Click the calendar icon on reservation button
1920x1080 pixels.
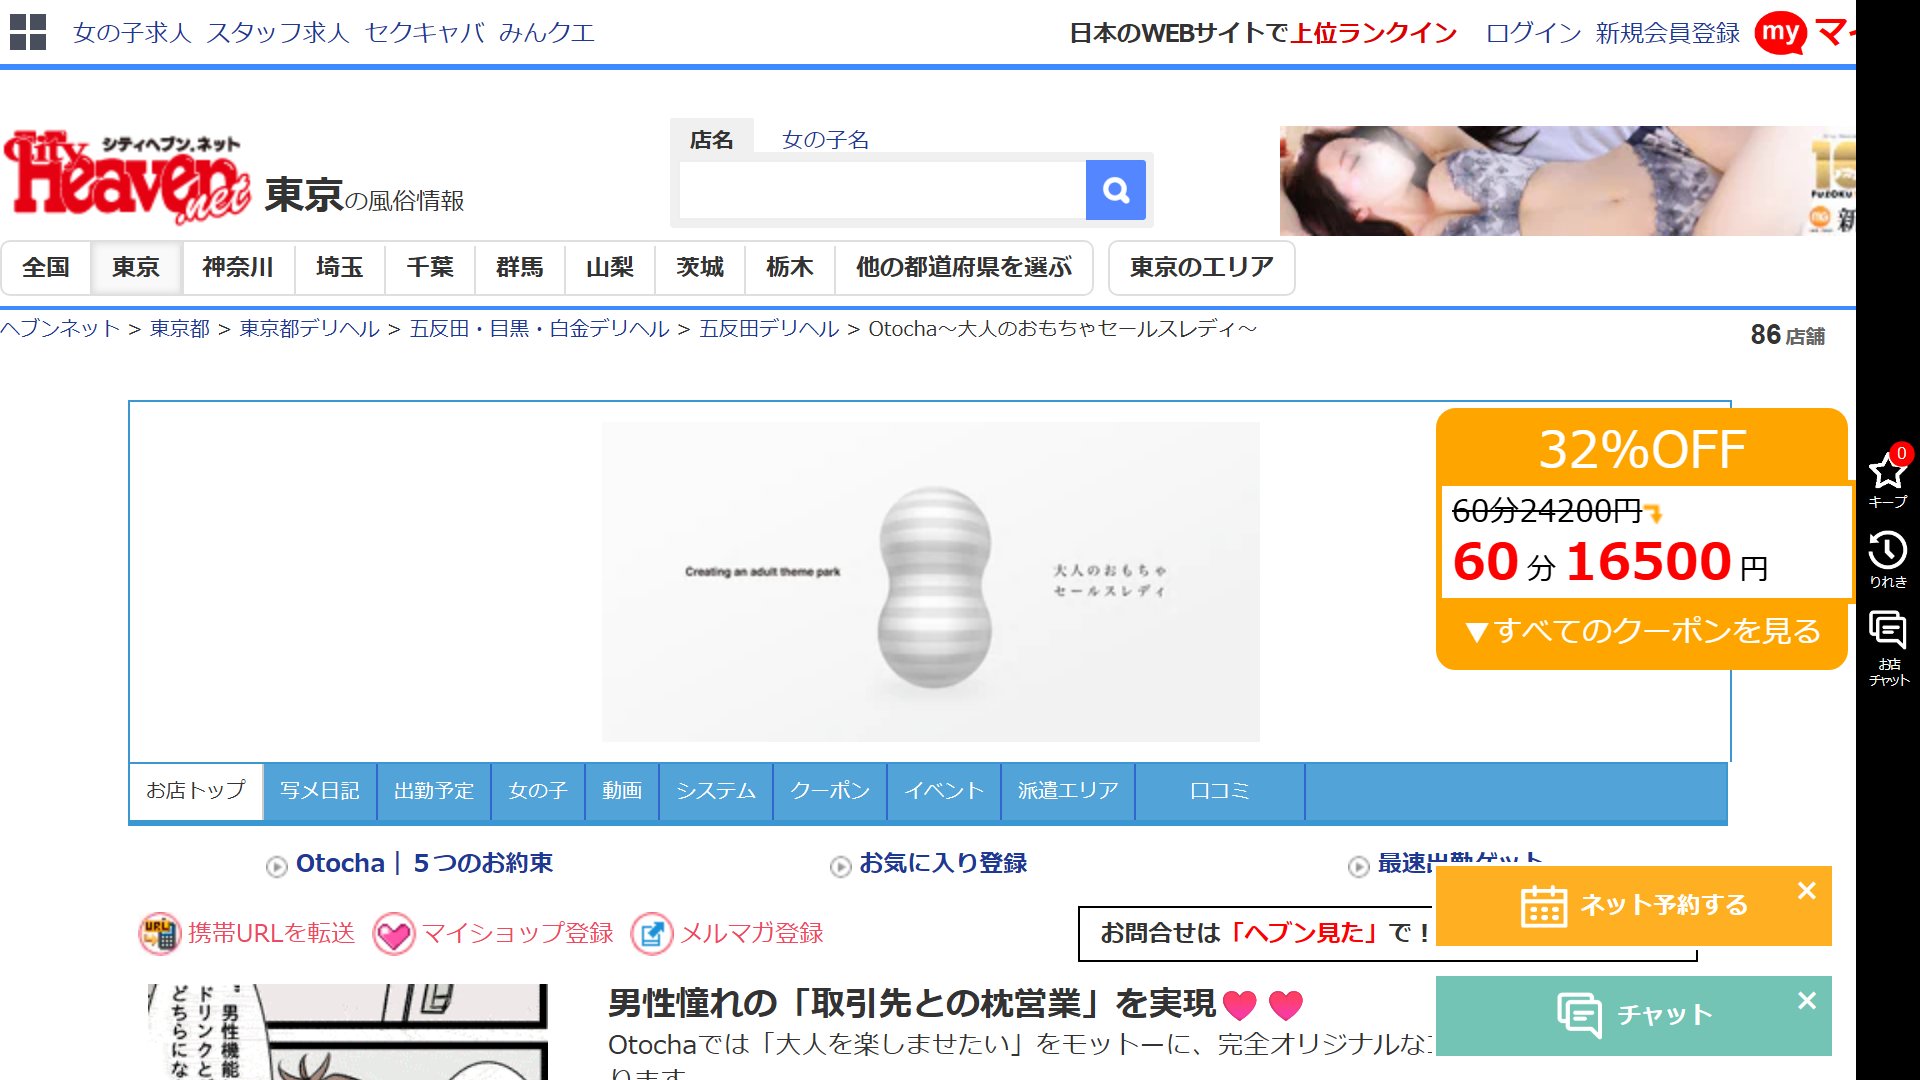coord(1544,906)
